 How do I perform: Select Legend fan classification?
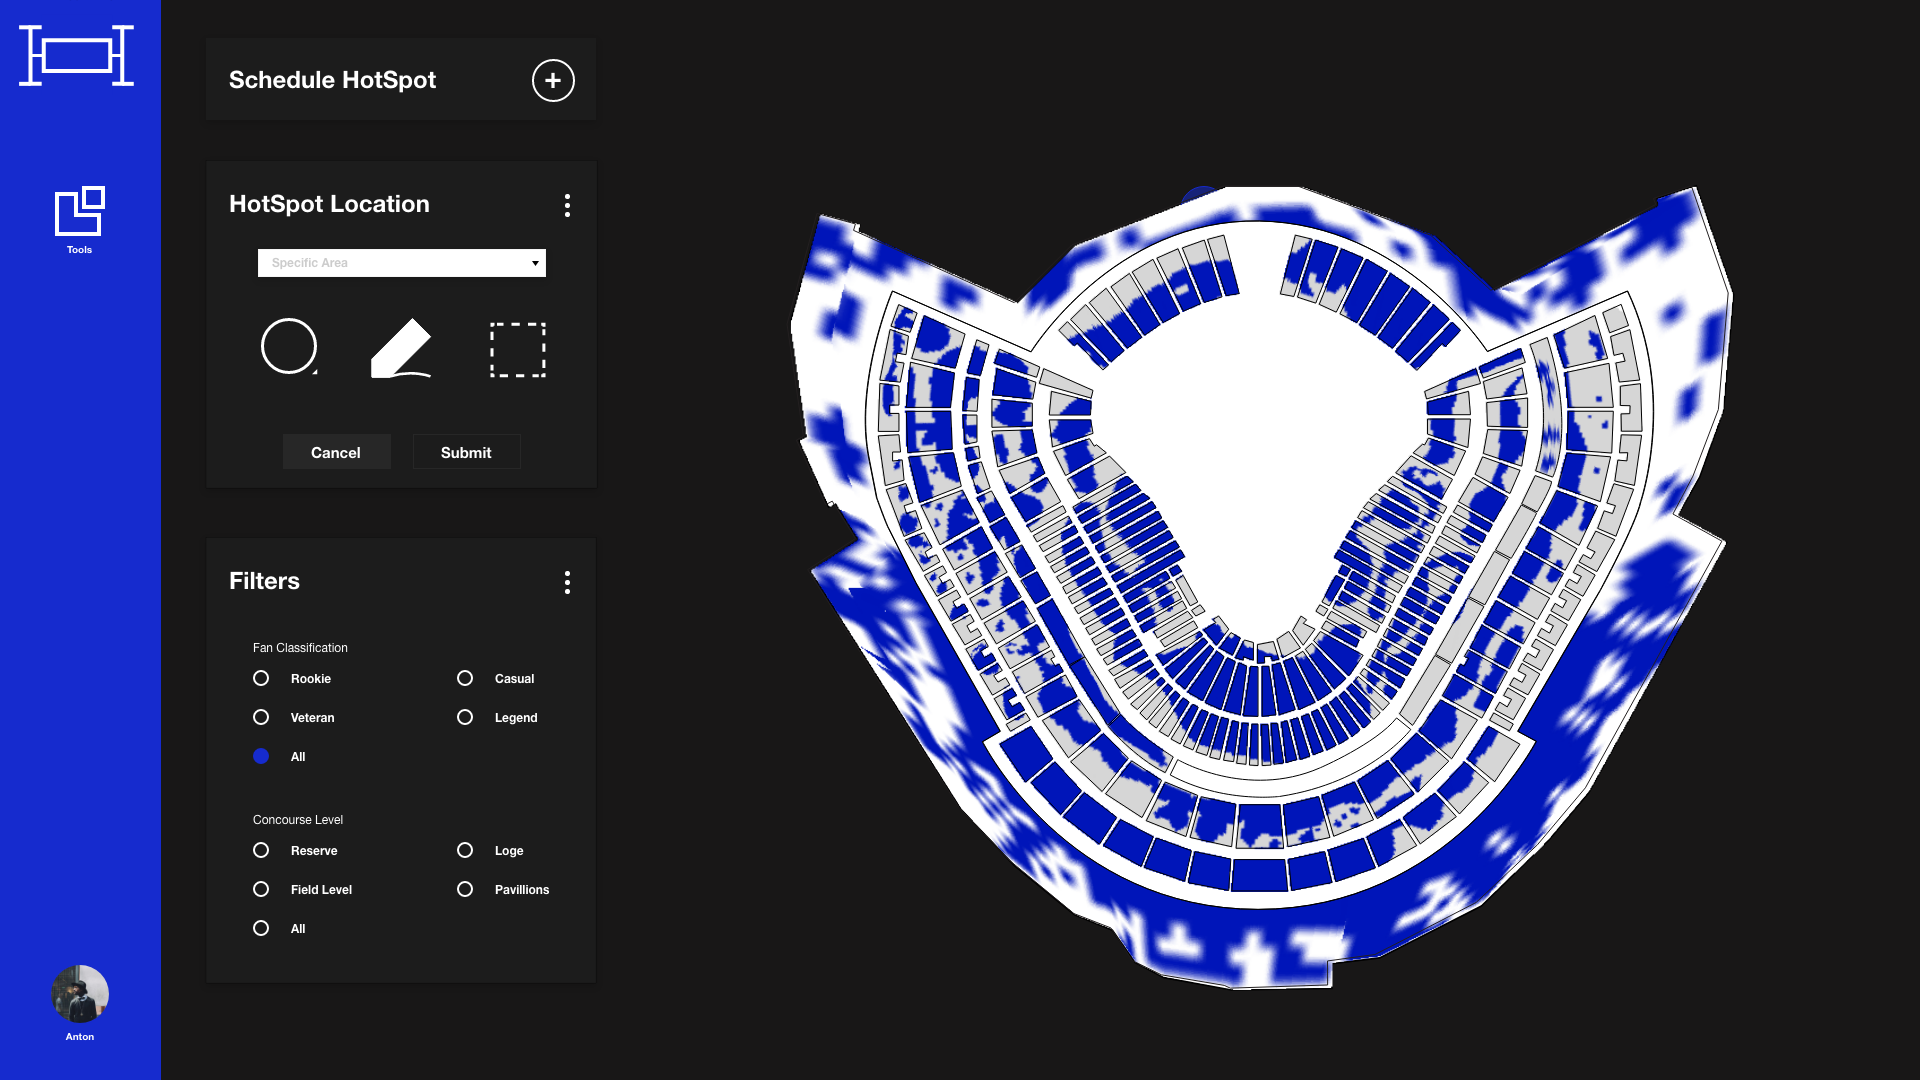(x=465, y=717)
